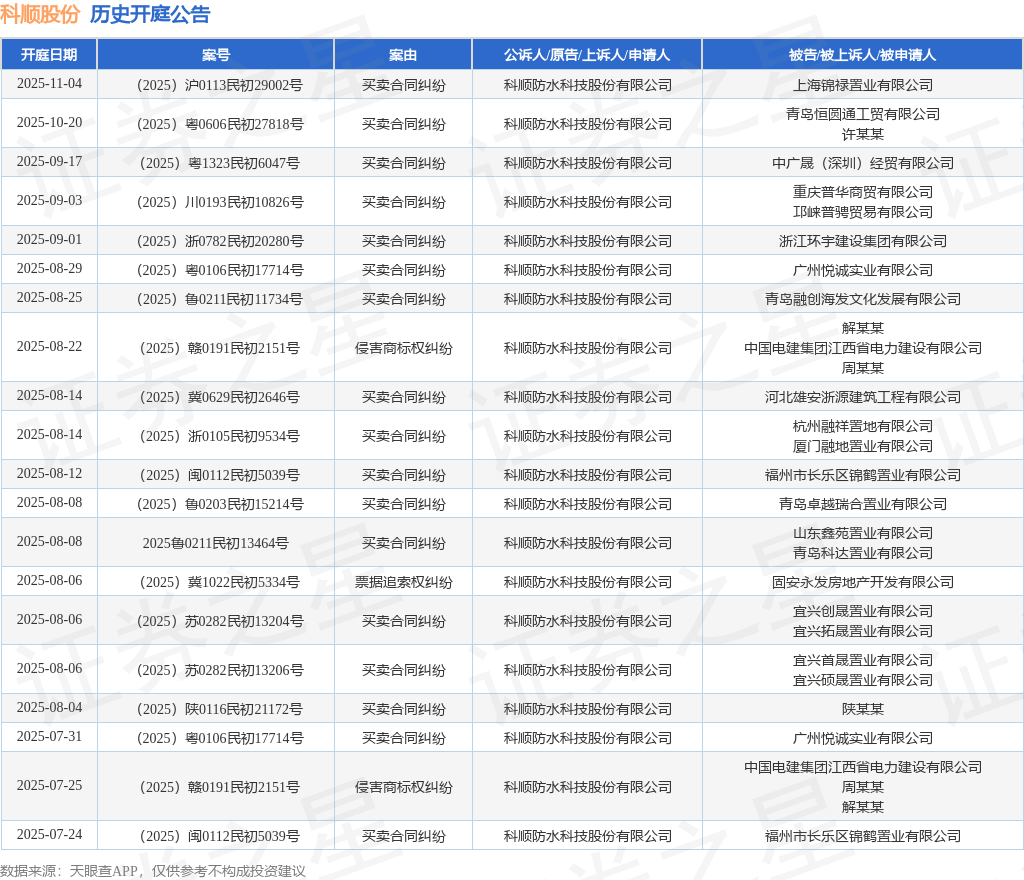
Task: Click the date 2025-10-20
Action: pyautogui.click(x=49, y=123)
